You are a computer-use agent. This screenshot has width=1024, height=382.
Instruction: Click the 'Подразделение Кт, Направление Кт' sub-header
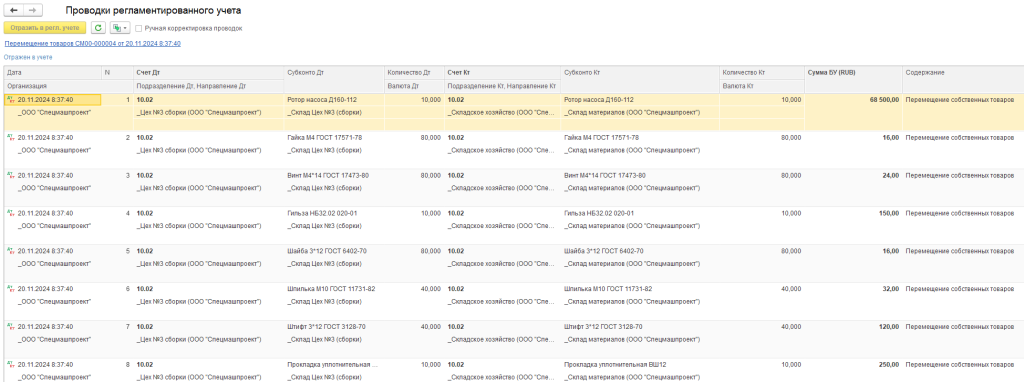[x=502, y=86]
